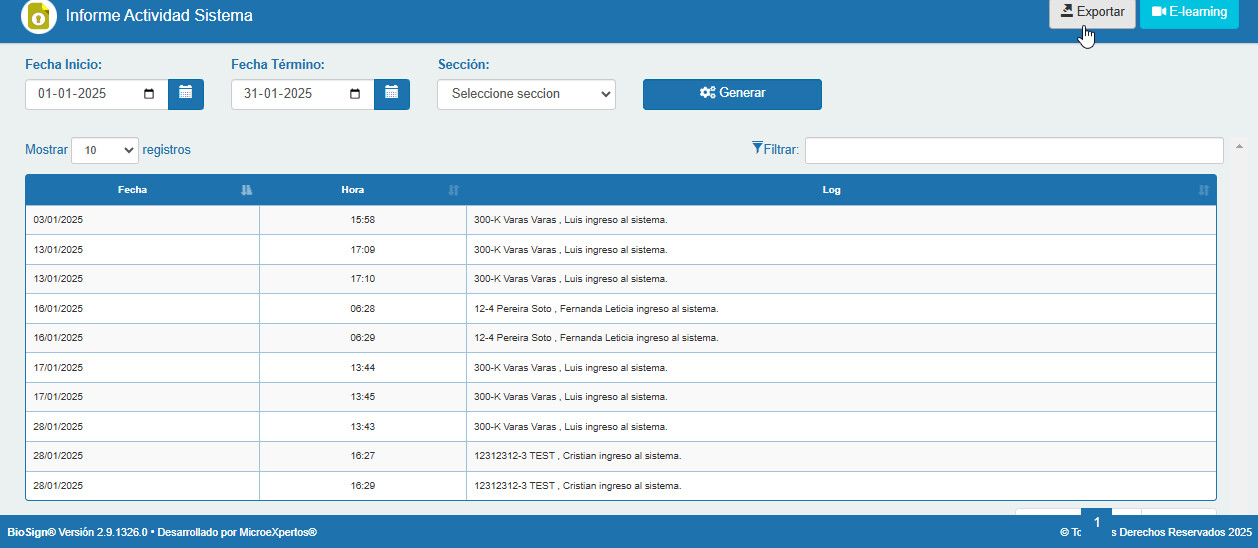Click the filter funnel icon beside Filtrar
This screenshot has height=548, width=1258.
(x=757, y=148)
